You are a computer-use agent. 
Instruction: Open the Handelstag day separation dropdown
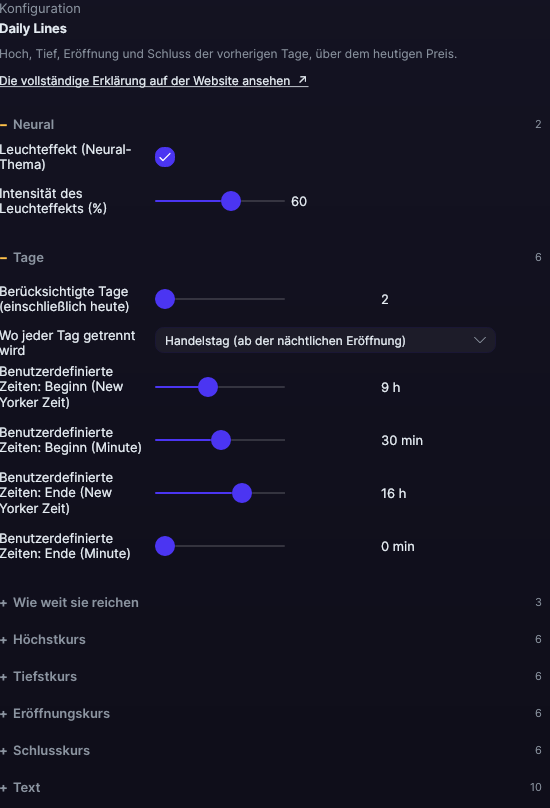coord(325,341)
